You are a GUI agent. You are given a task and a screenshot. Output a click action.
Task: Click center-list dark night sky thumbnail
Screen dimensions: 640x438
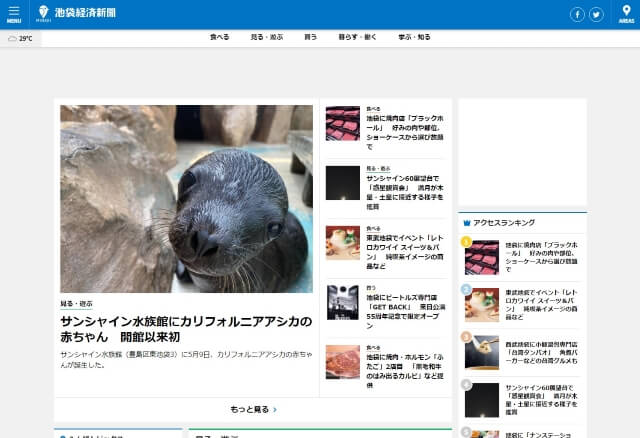point(343,183)
